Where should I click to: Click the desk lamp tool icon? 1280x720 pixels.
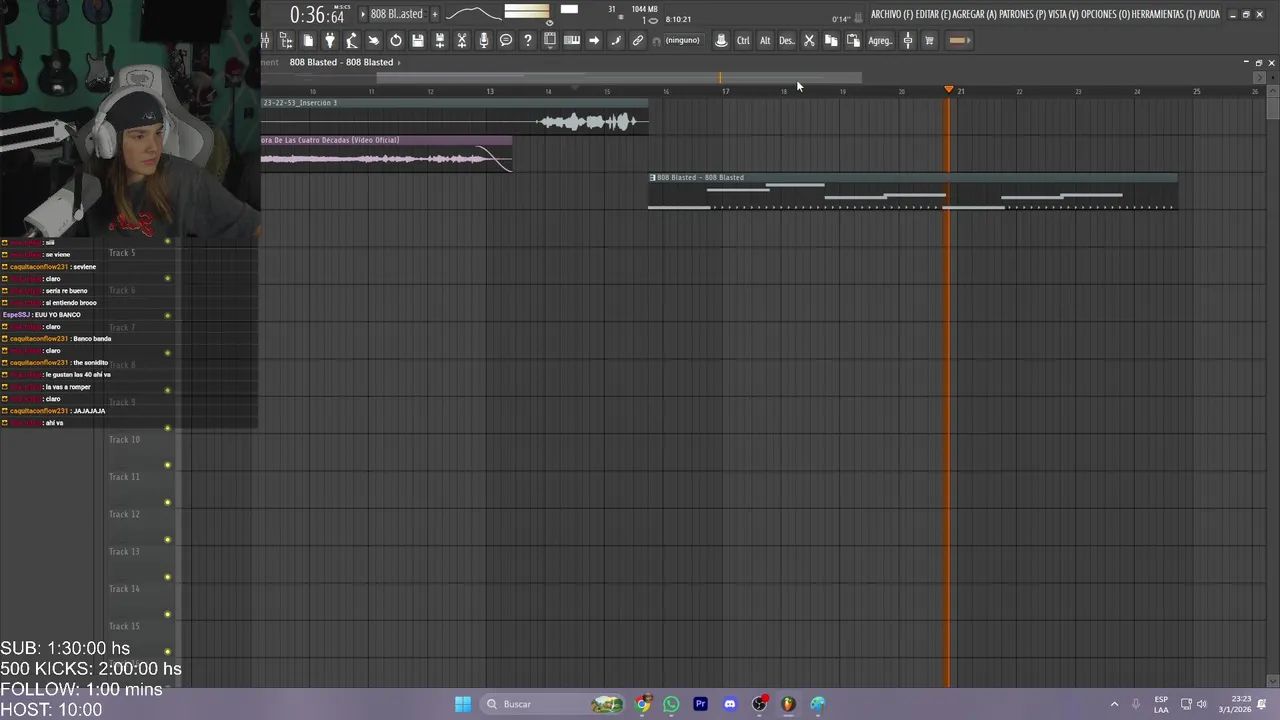pyautogui.click(x=352, y=40)
